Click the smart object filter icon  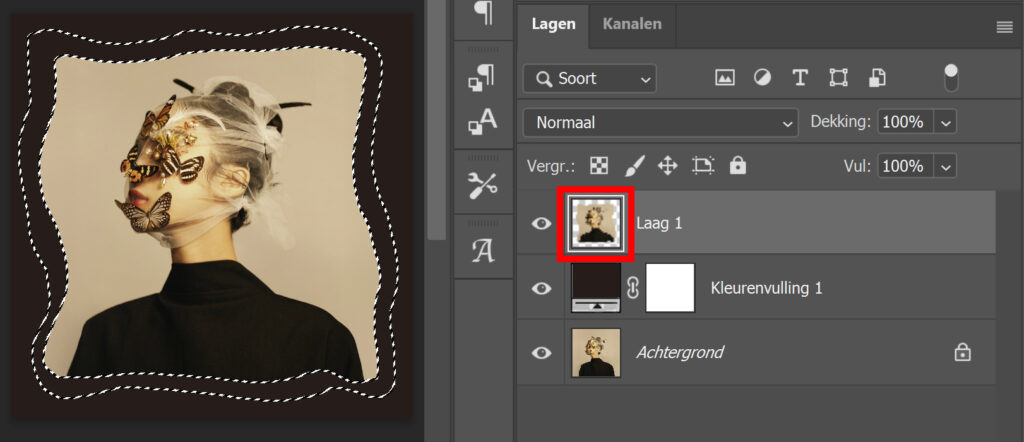[x=876, y=78]
